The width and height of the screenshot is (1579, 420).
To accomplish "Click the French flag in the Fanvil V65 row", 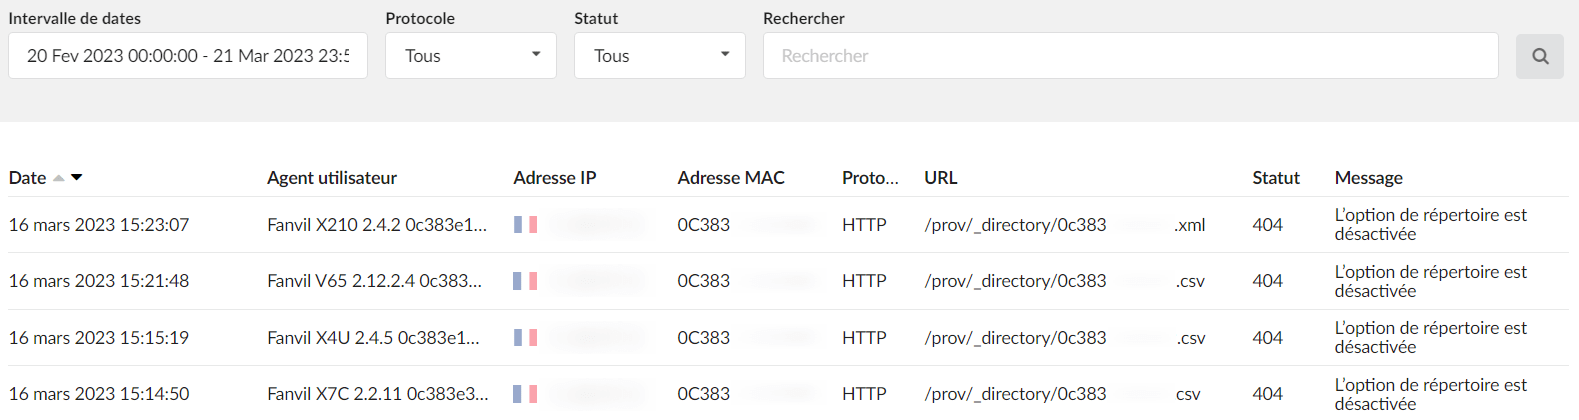I will [x=526, y=281].
